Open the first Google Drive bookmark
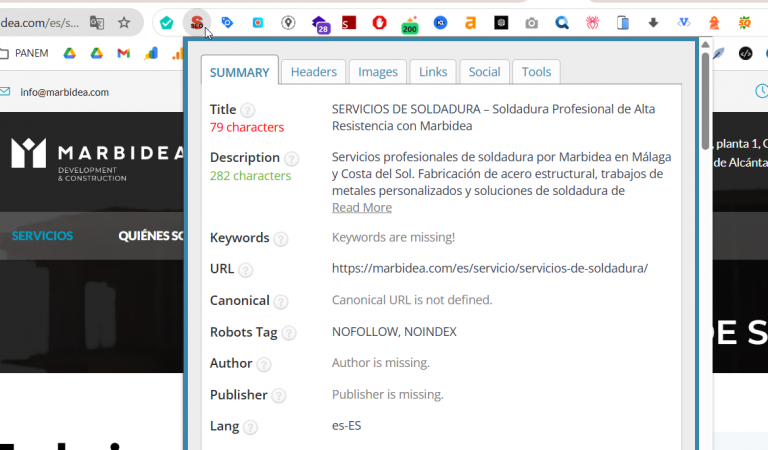 (x=70, y=53)
